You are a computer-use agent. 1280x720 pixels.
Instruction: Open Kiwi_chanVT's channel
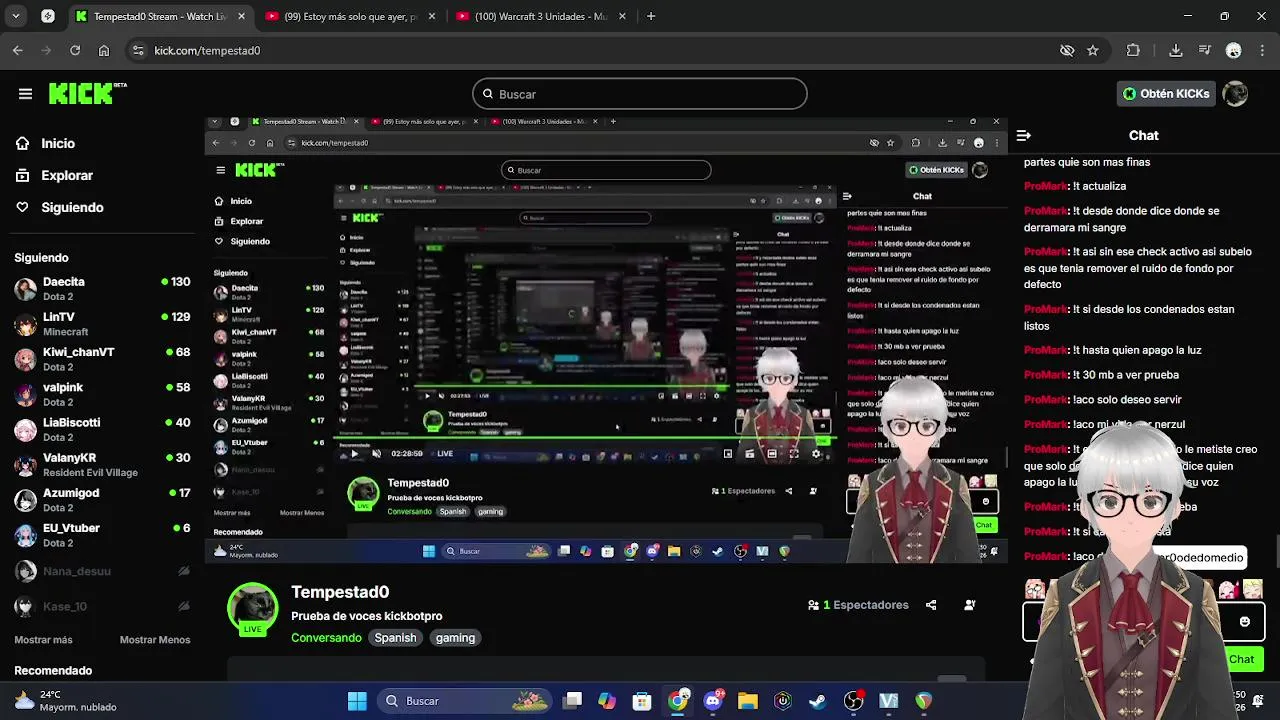point(101,359)
